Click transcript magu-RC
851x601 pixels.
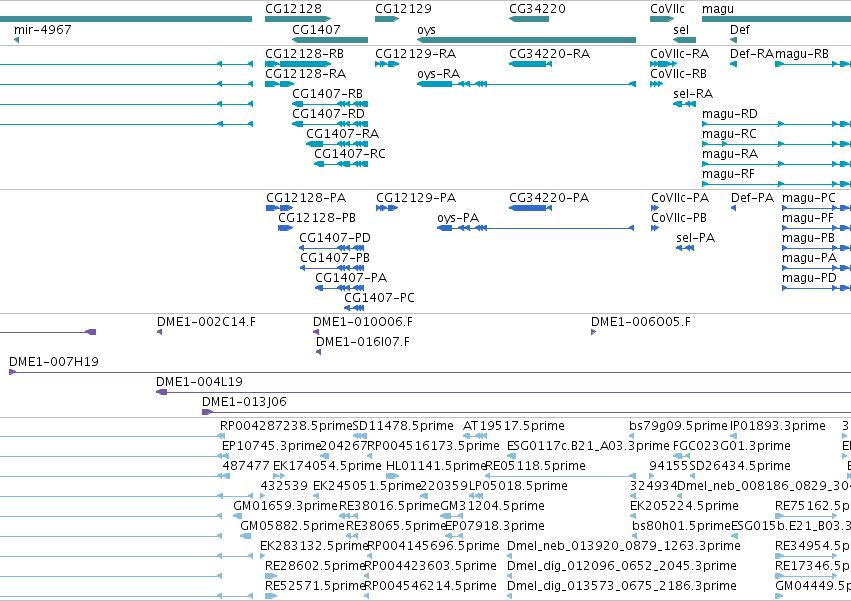tap(776, 144)
